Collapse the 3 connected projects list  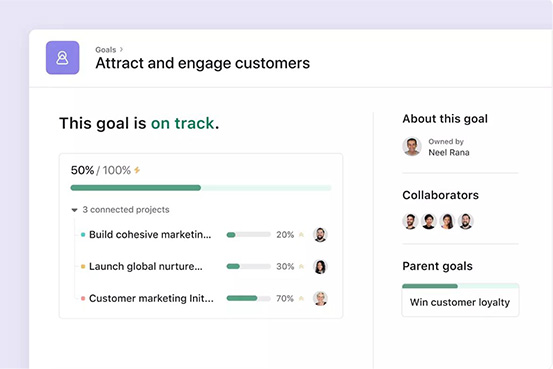74,210
